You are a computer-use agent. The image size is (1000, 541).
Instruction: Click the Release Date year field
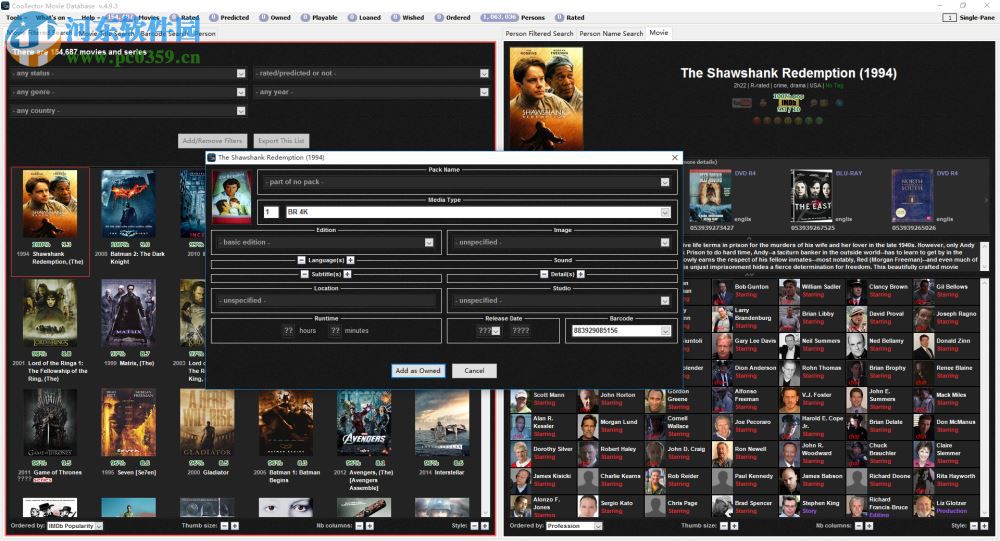coord(520,330)
